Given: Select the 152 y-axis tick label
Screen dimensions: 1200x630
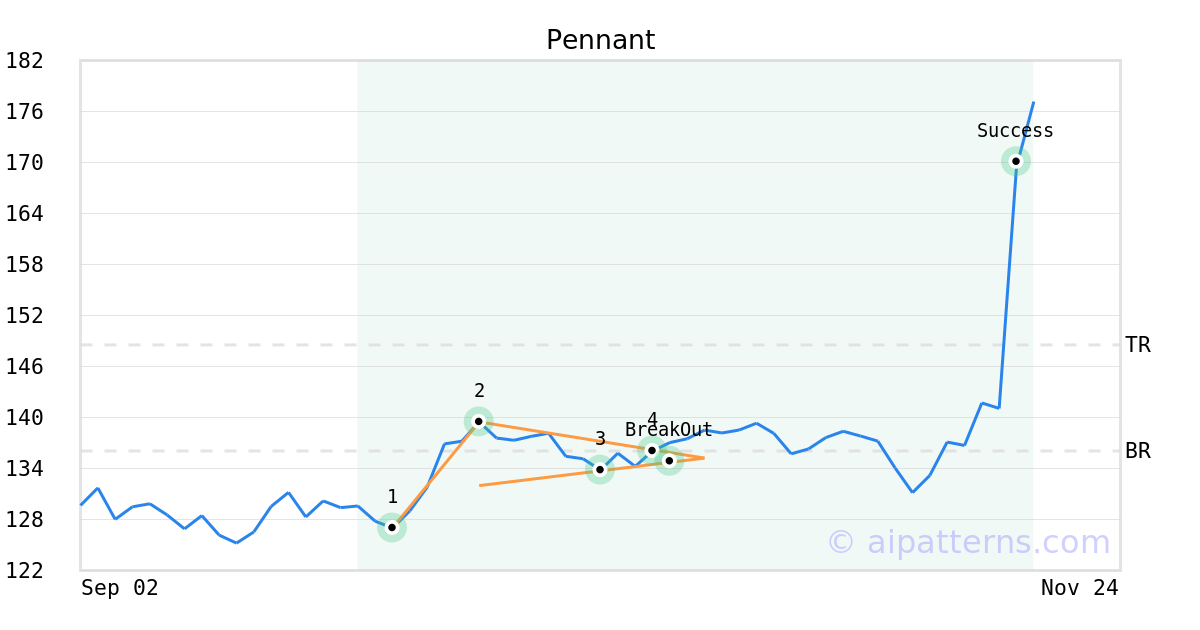Looking at the screenshot, I should click(x=25, y=316).
